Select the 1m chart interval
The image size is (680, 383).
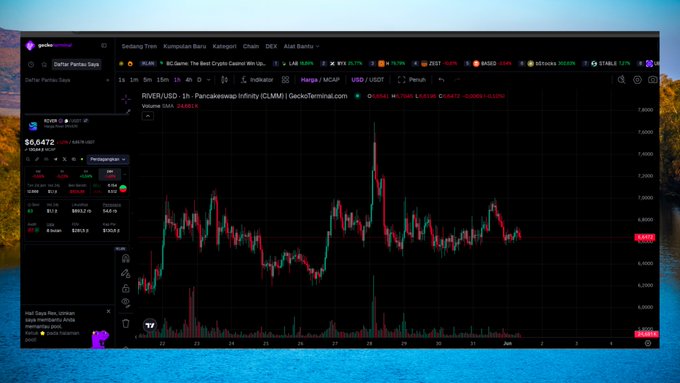coord(134,80)
